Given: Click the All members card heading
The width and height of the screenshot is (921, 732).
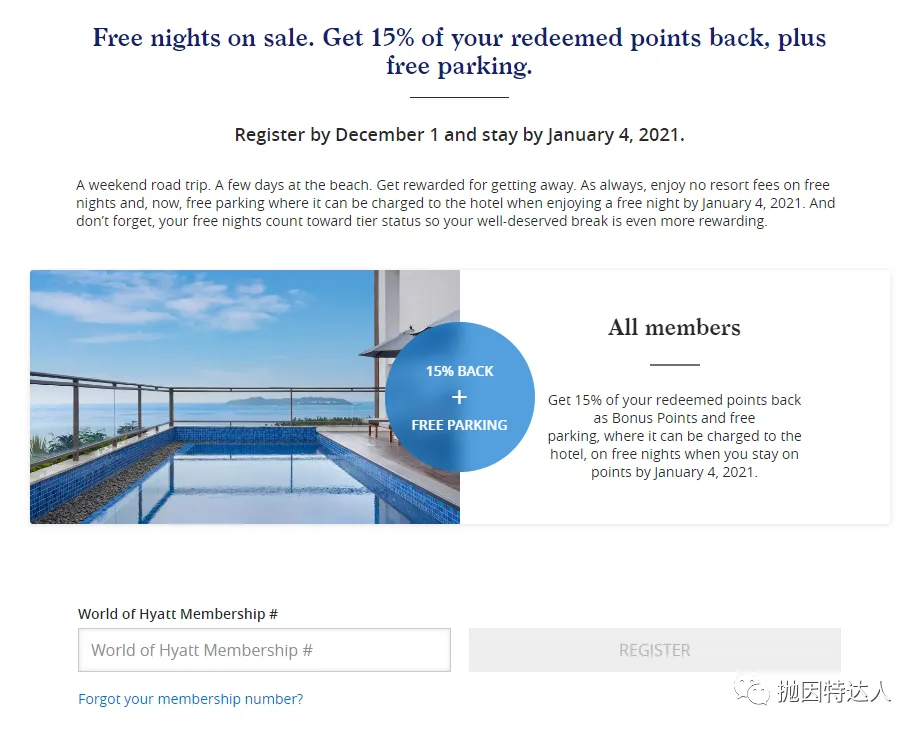Looking at the screenshot, I should click(674, 327).
